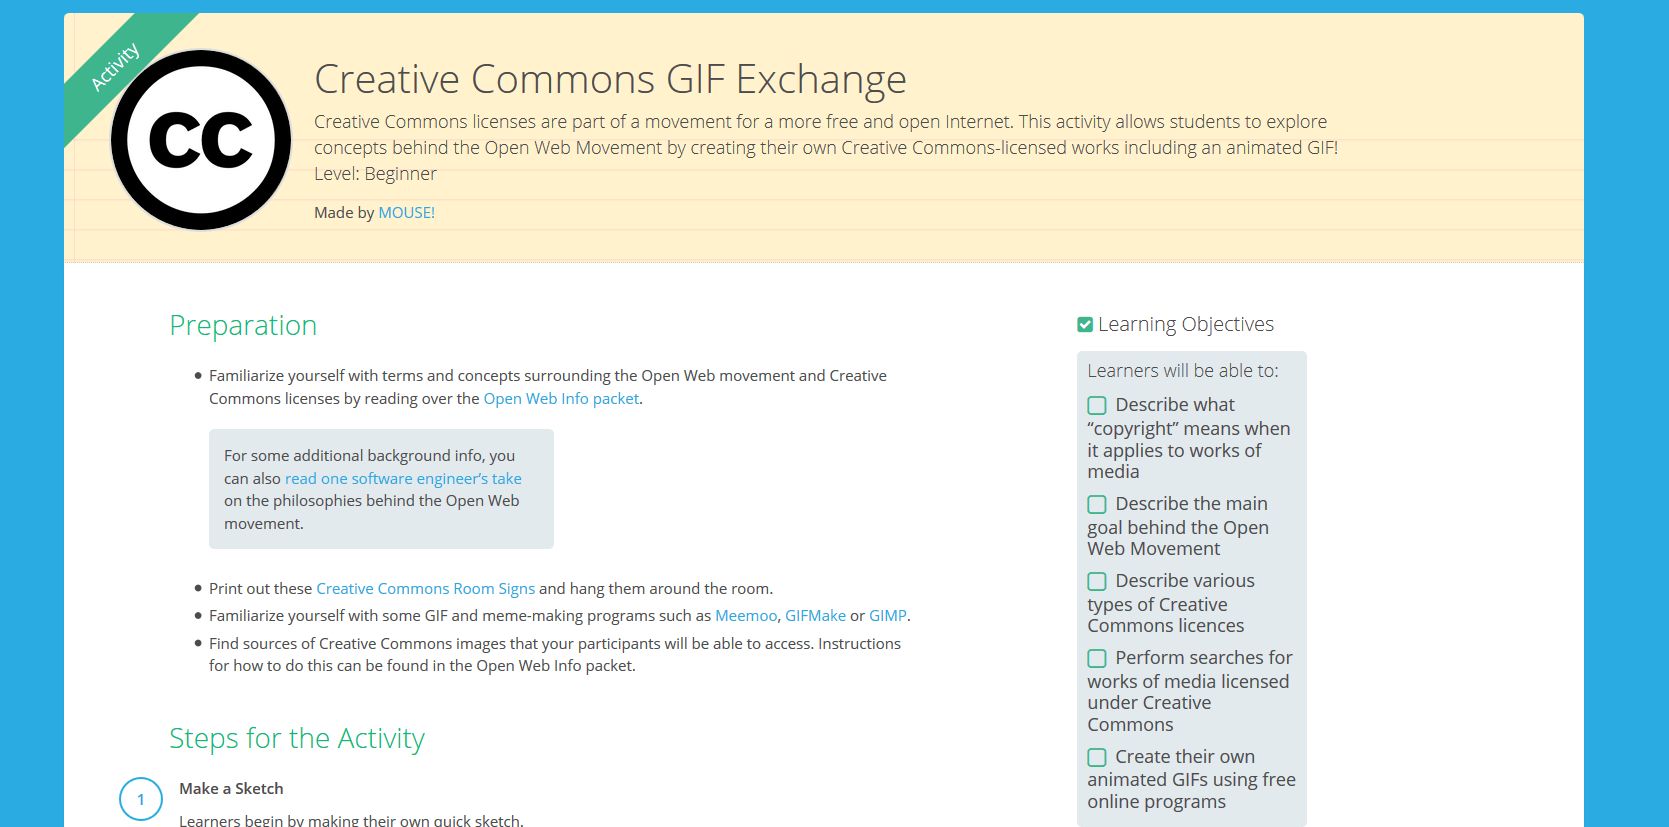
Task: Click the 'Creative Commons GIF Exchange' title
Action: pos(610,79)
